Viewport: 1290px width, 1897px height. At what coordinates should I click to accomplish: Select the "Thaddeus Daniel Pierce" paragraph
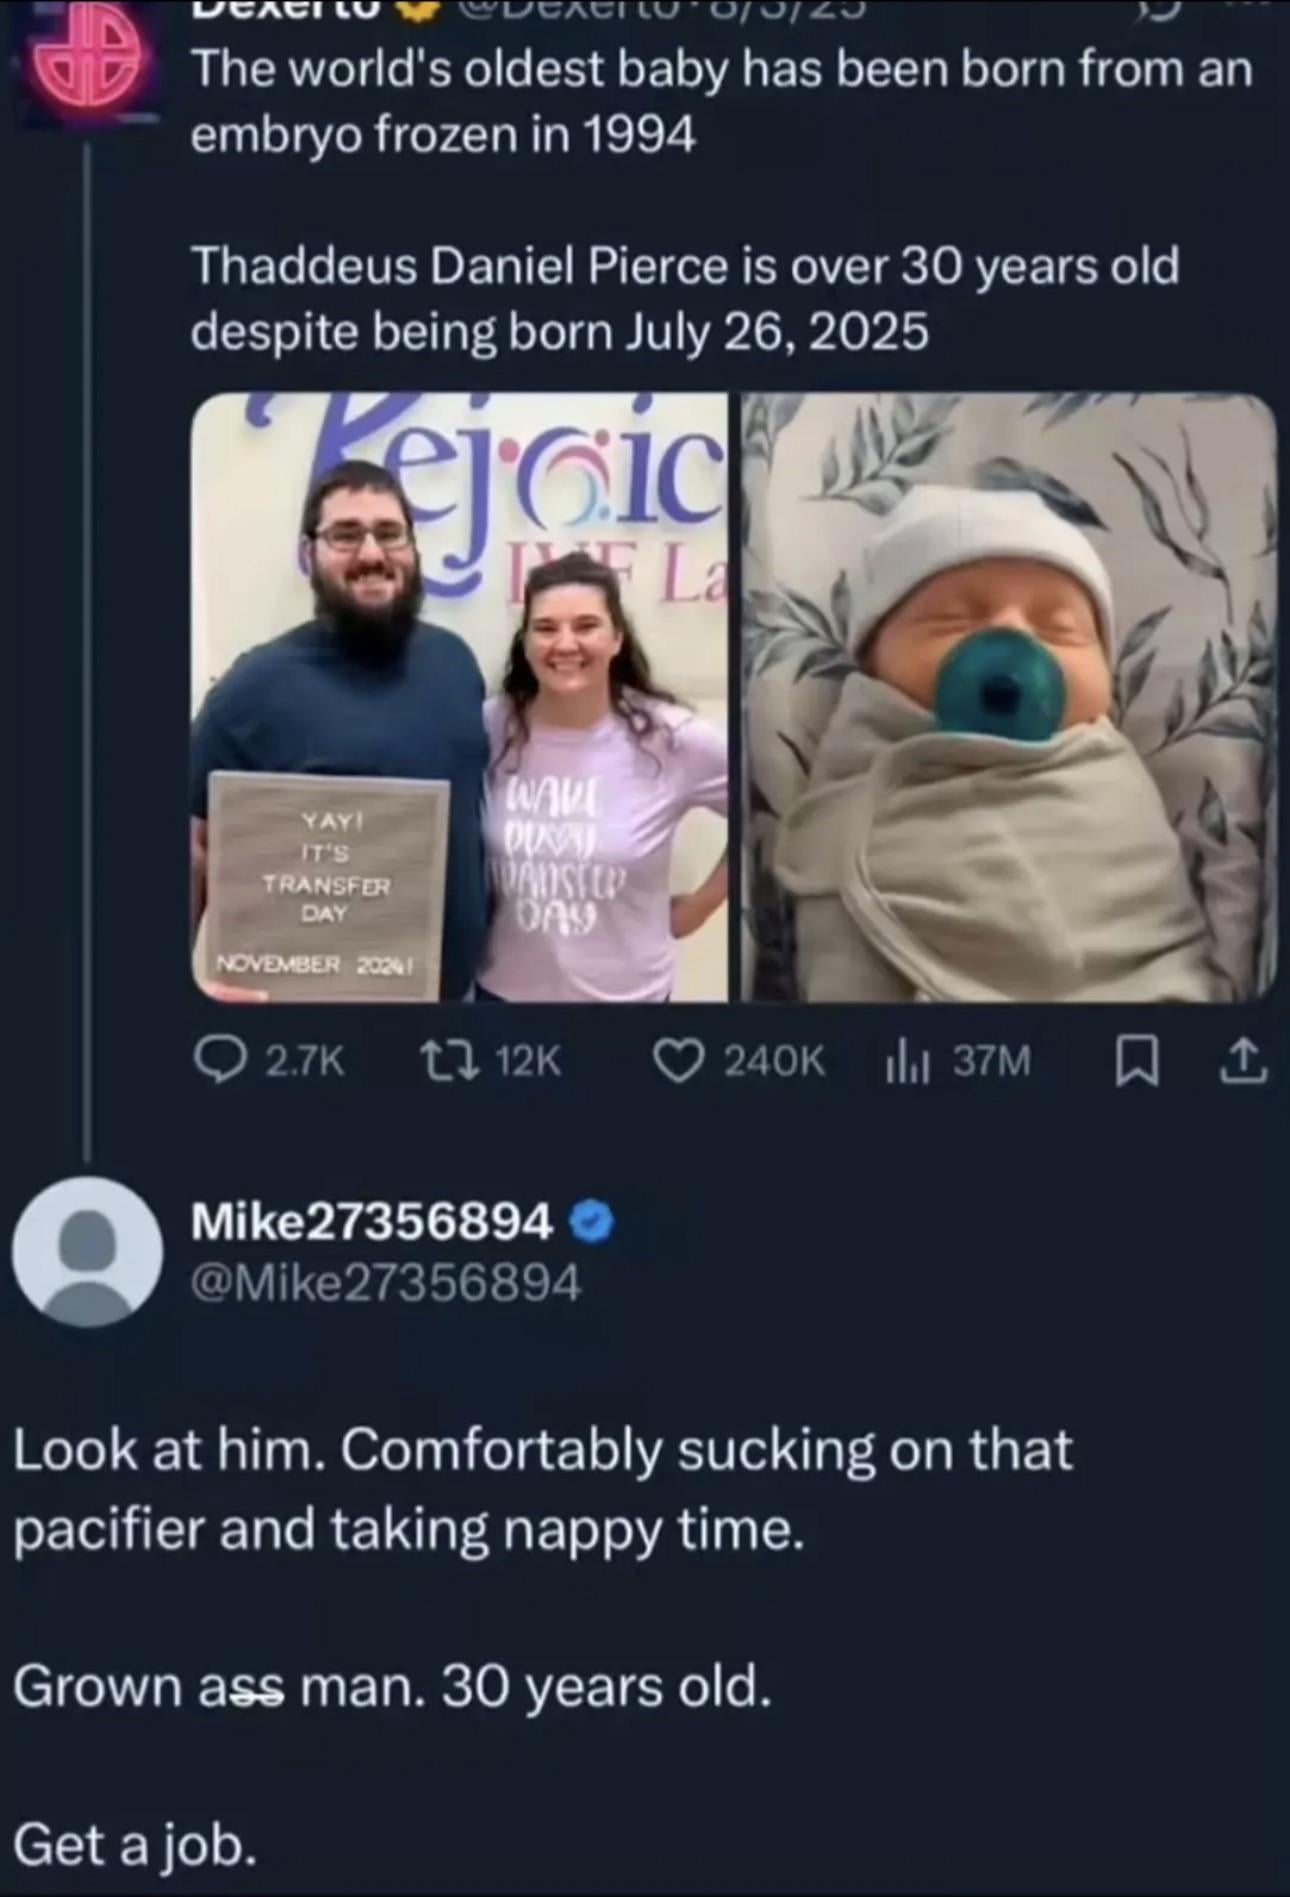[x=684, y=298]
